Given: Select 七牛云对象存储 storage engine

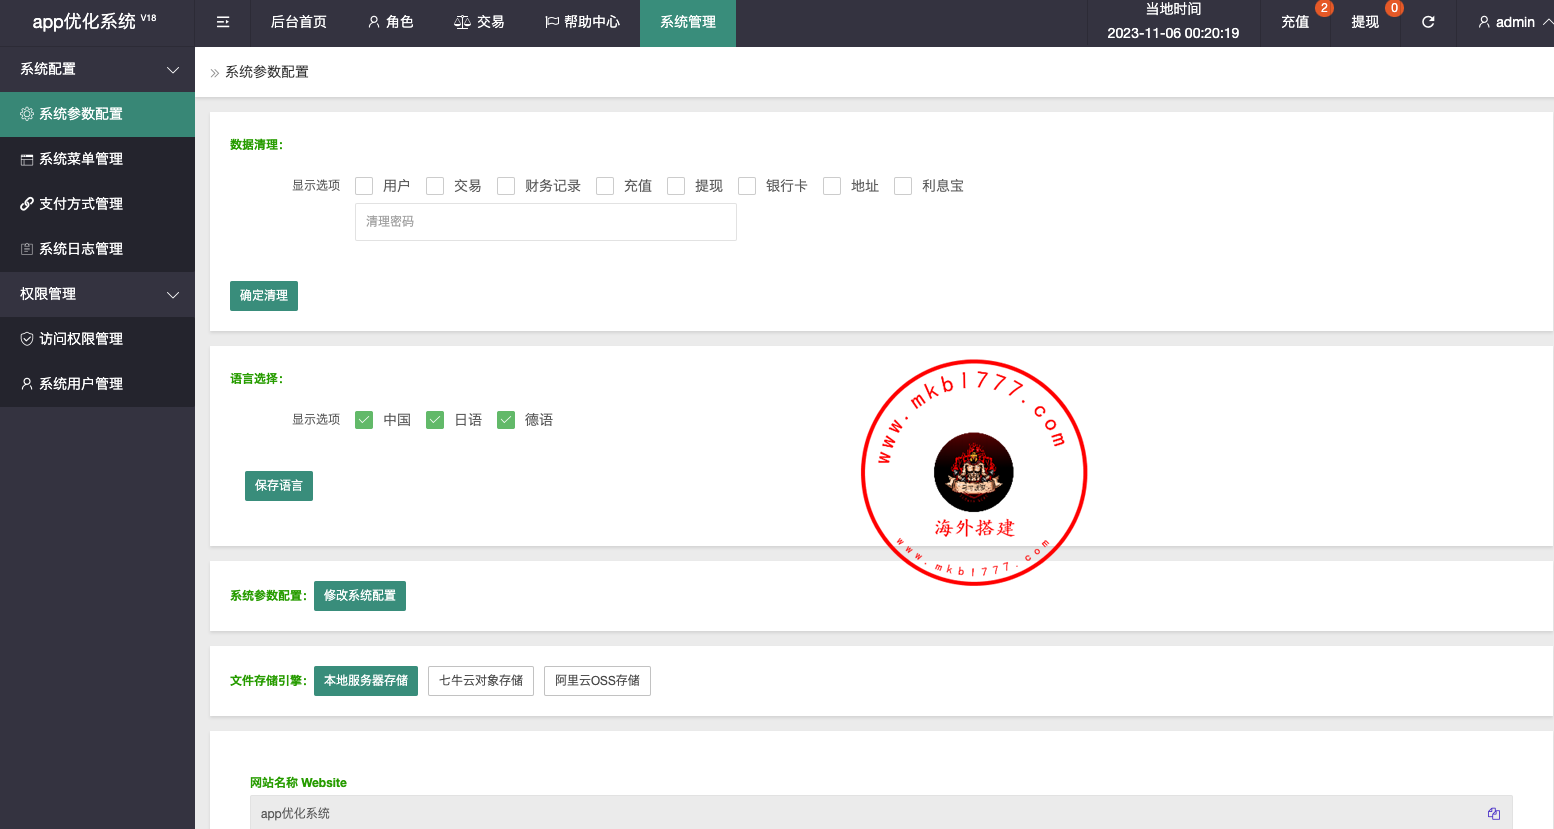Looking at the screenshot, I should point(481,681).
